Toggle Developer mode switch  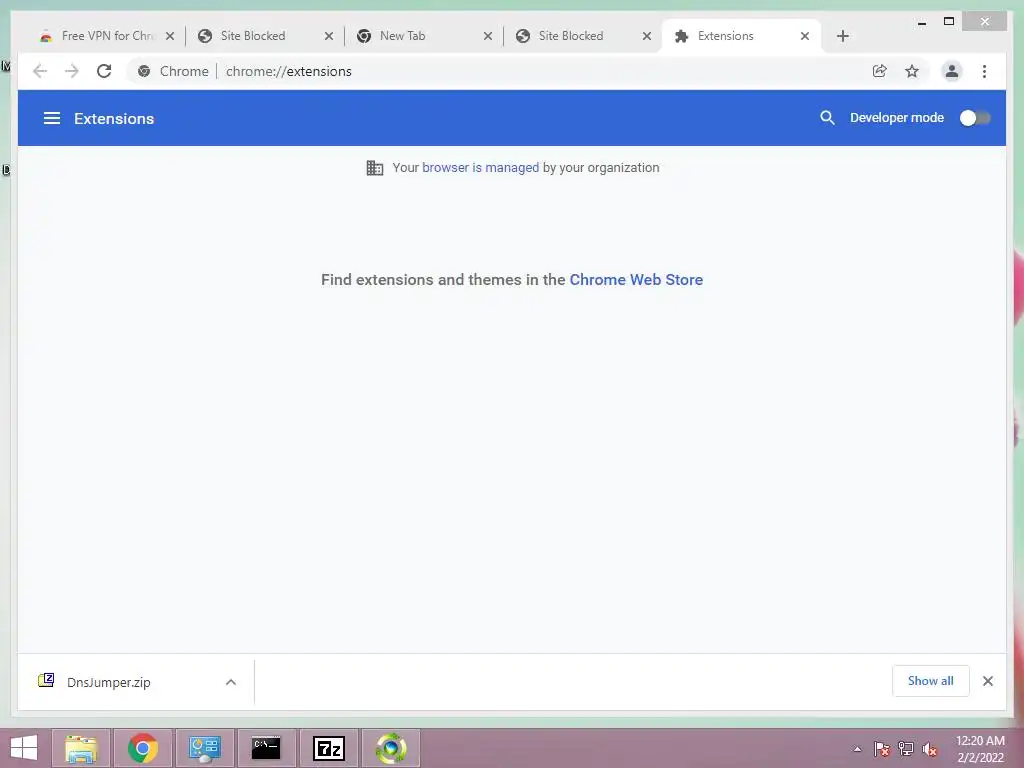pyautogui.click(x=974, y=118)
